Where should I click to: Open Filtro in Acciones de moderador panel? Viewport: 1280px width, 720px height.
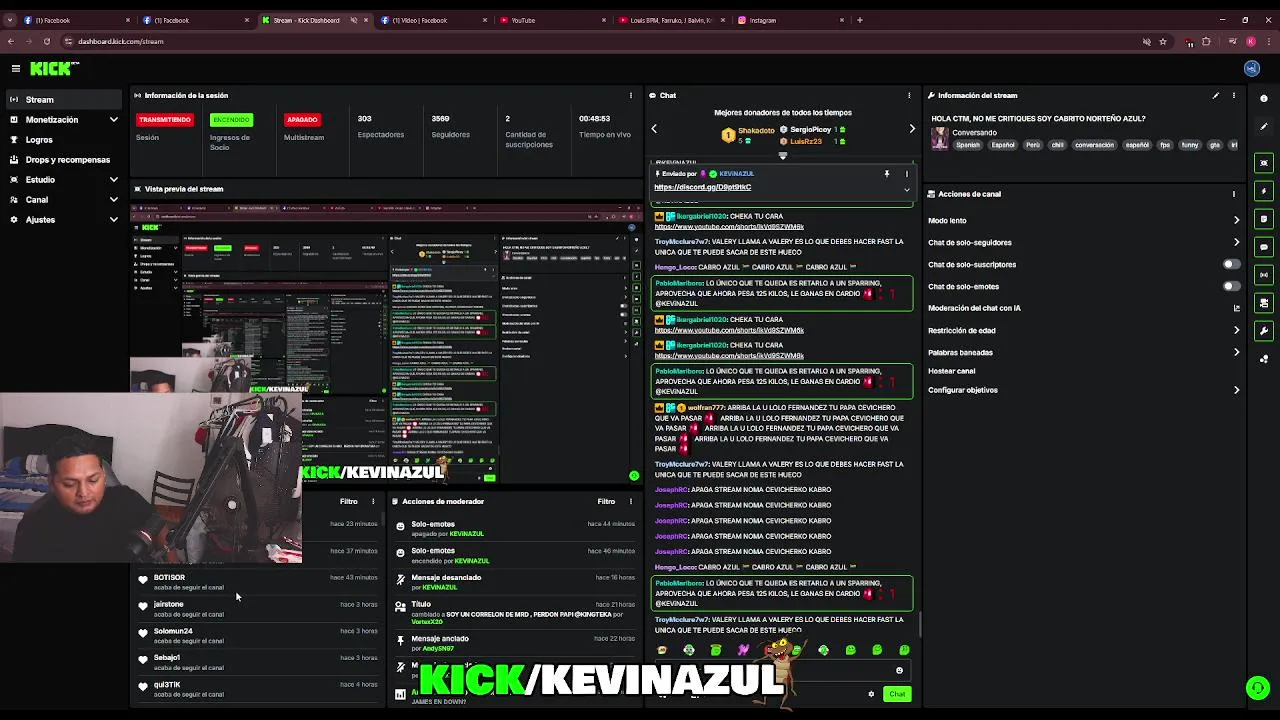point(606,501)
